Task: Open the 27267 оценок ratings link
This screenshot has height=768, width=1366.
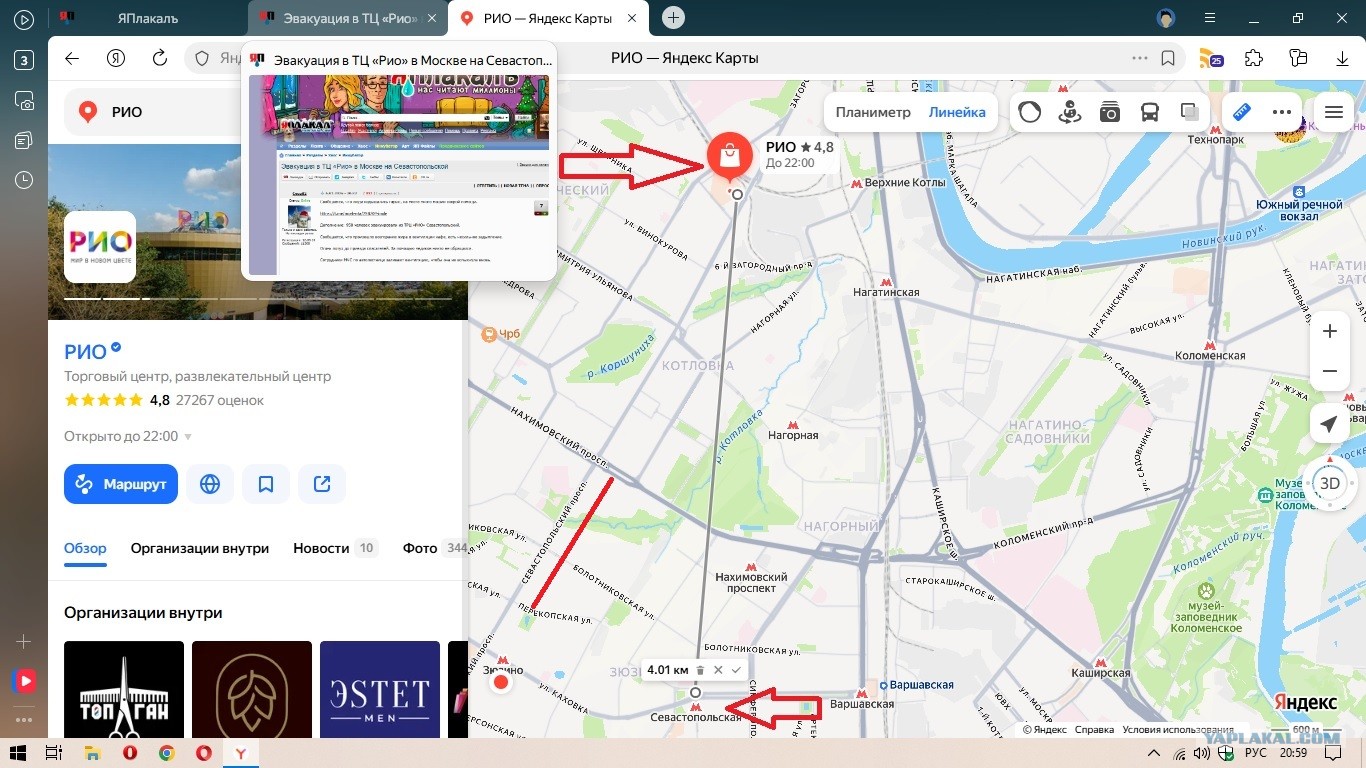Action: pos(219,400)
